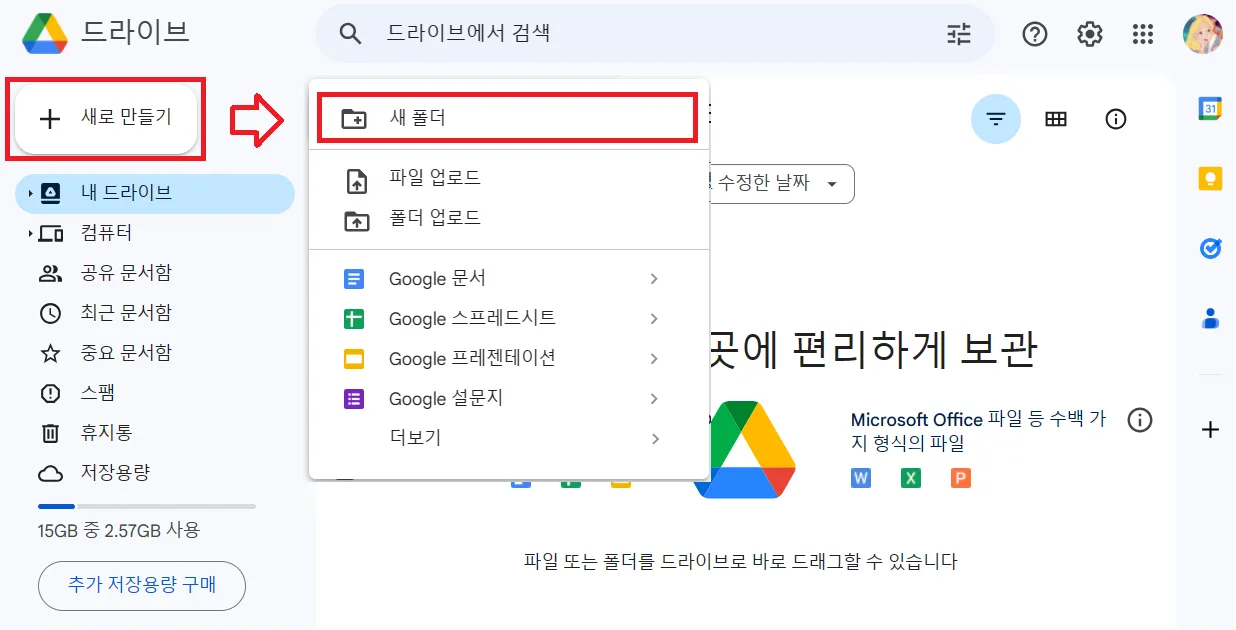The image size is (1236, 630).
Task: Select Google 프레젠테이션 menu entry
Action: [509, 359]
